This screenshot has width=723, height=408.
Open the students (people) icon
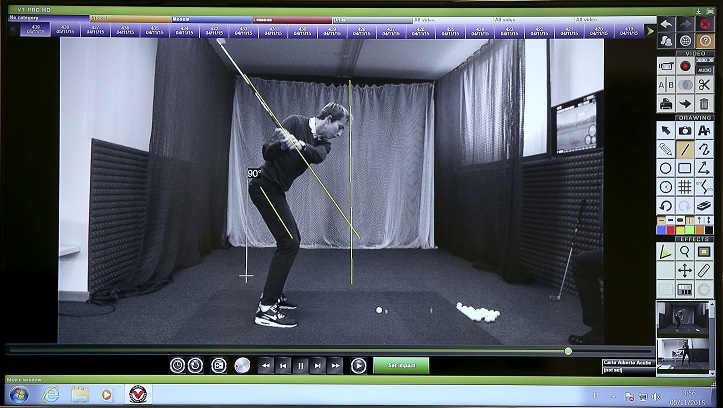pyautogui.click(x=666, y=41)
